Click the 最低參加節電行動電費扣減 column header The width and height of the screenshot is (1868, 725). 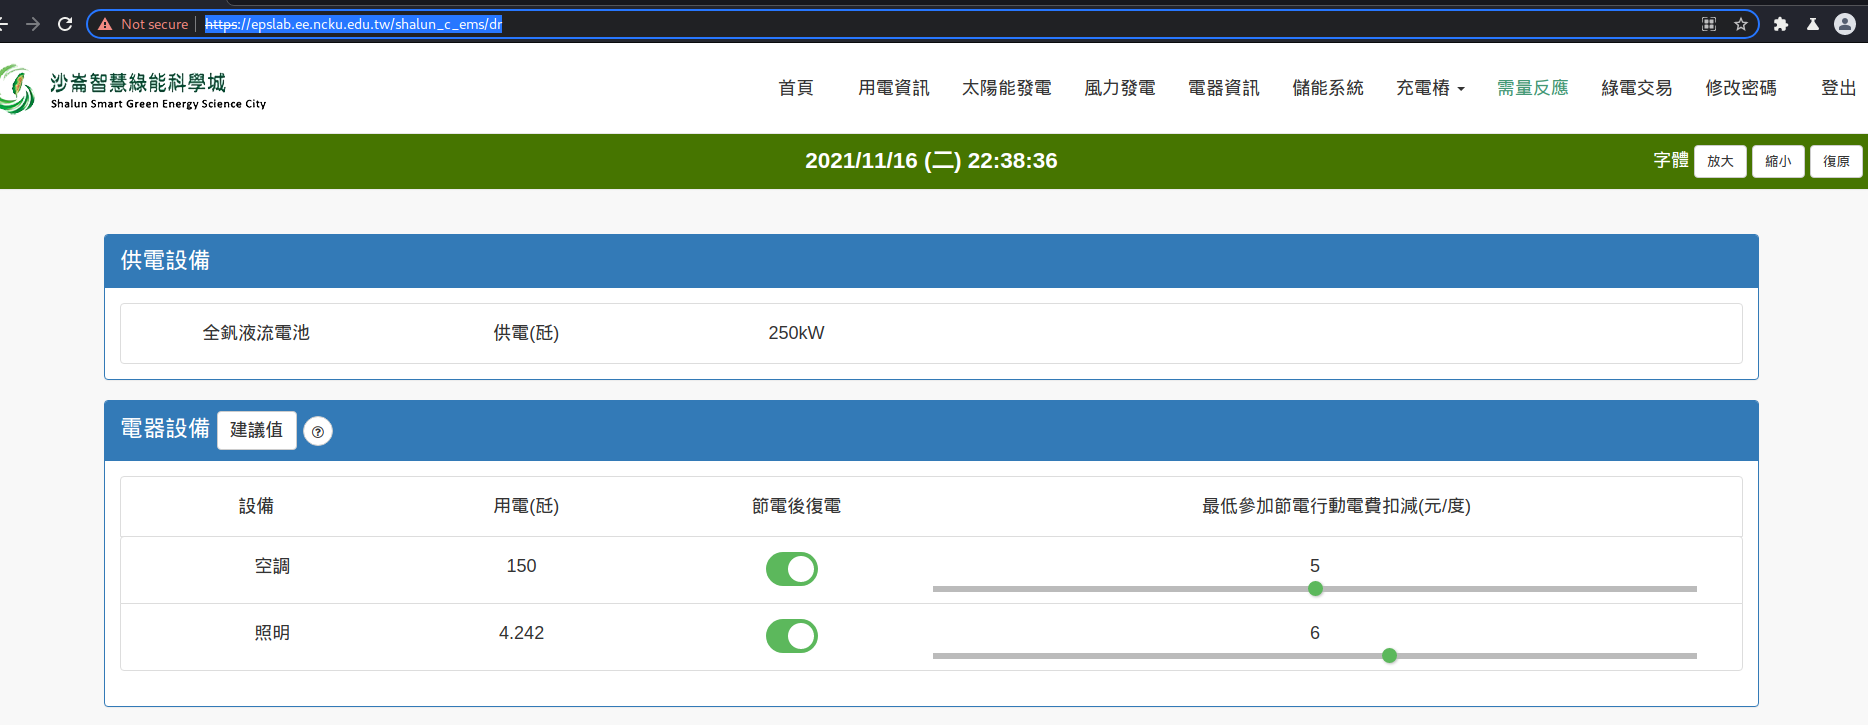pos(1336,506)
